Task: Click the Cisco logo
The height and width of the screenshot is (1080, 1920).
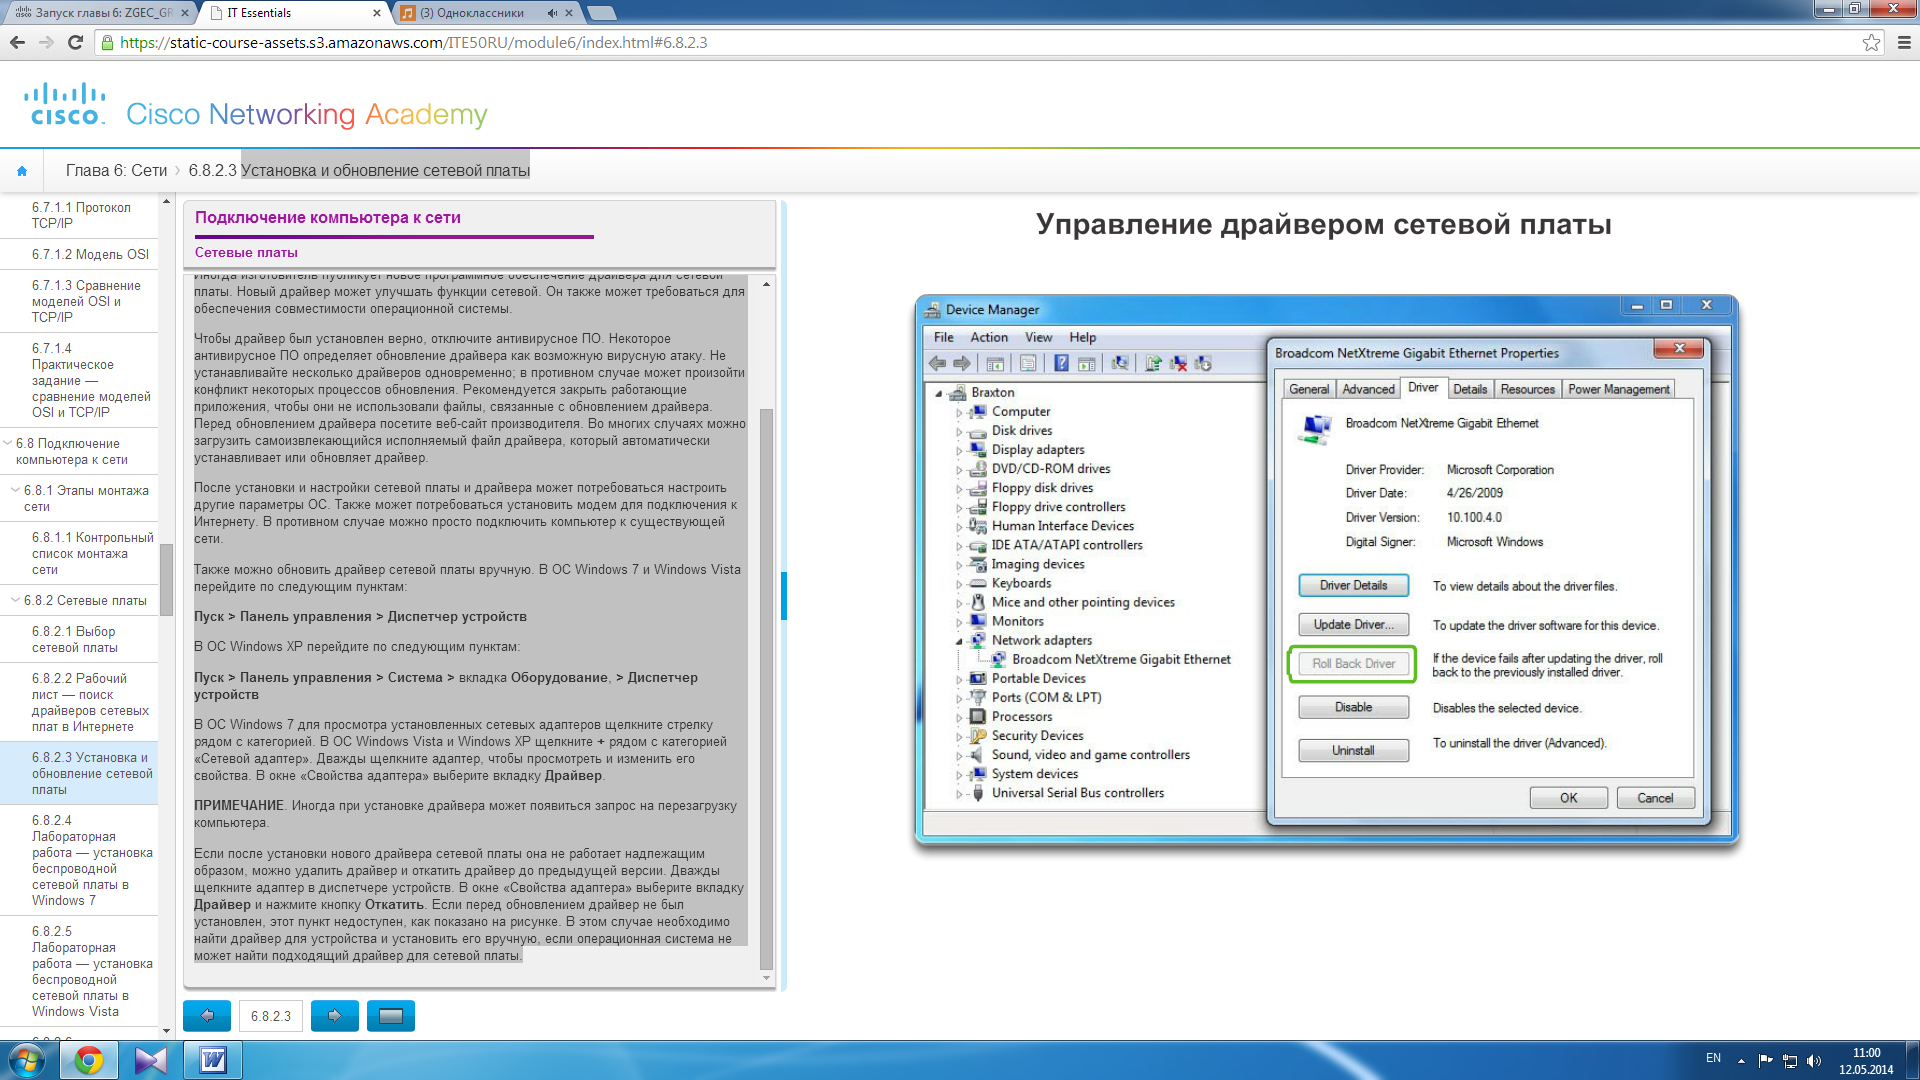Action: click(65, 104)
